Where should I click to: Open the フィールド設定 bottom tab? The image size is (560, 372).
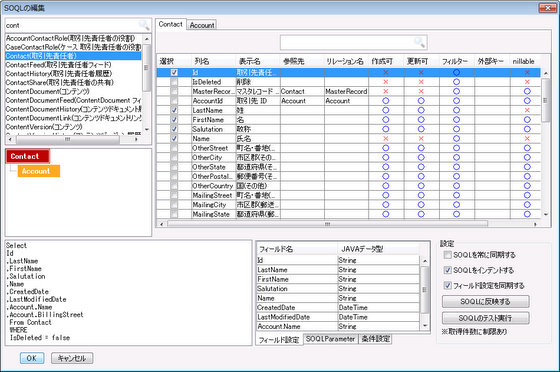[279, 340]
